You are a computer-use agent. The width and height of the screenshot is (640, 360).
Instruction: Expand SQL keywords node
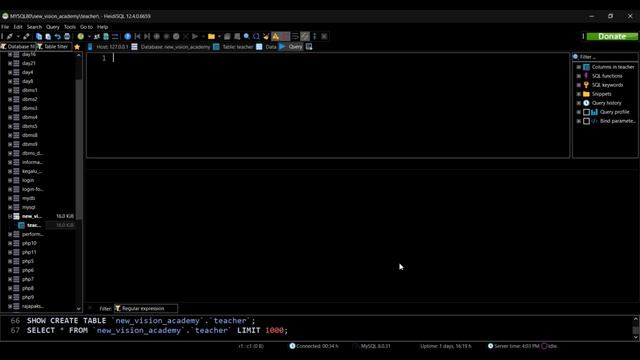tap(578, 85)
